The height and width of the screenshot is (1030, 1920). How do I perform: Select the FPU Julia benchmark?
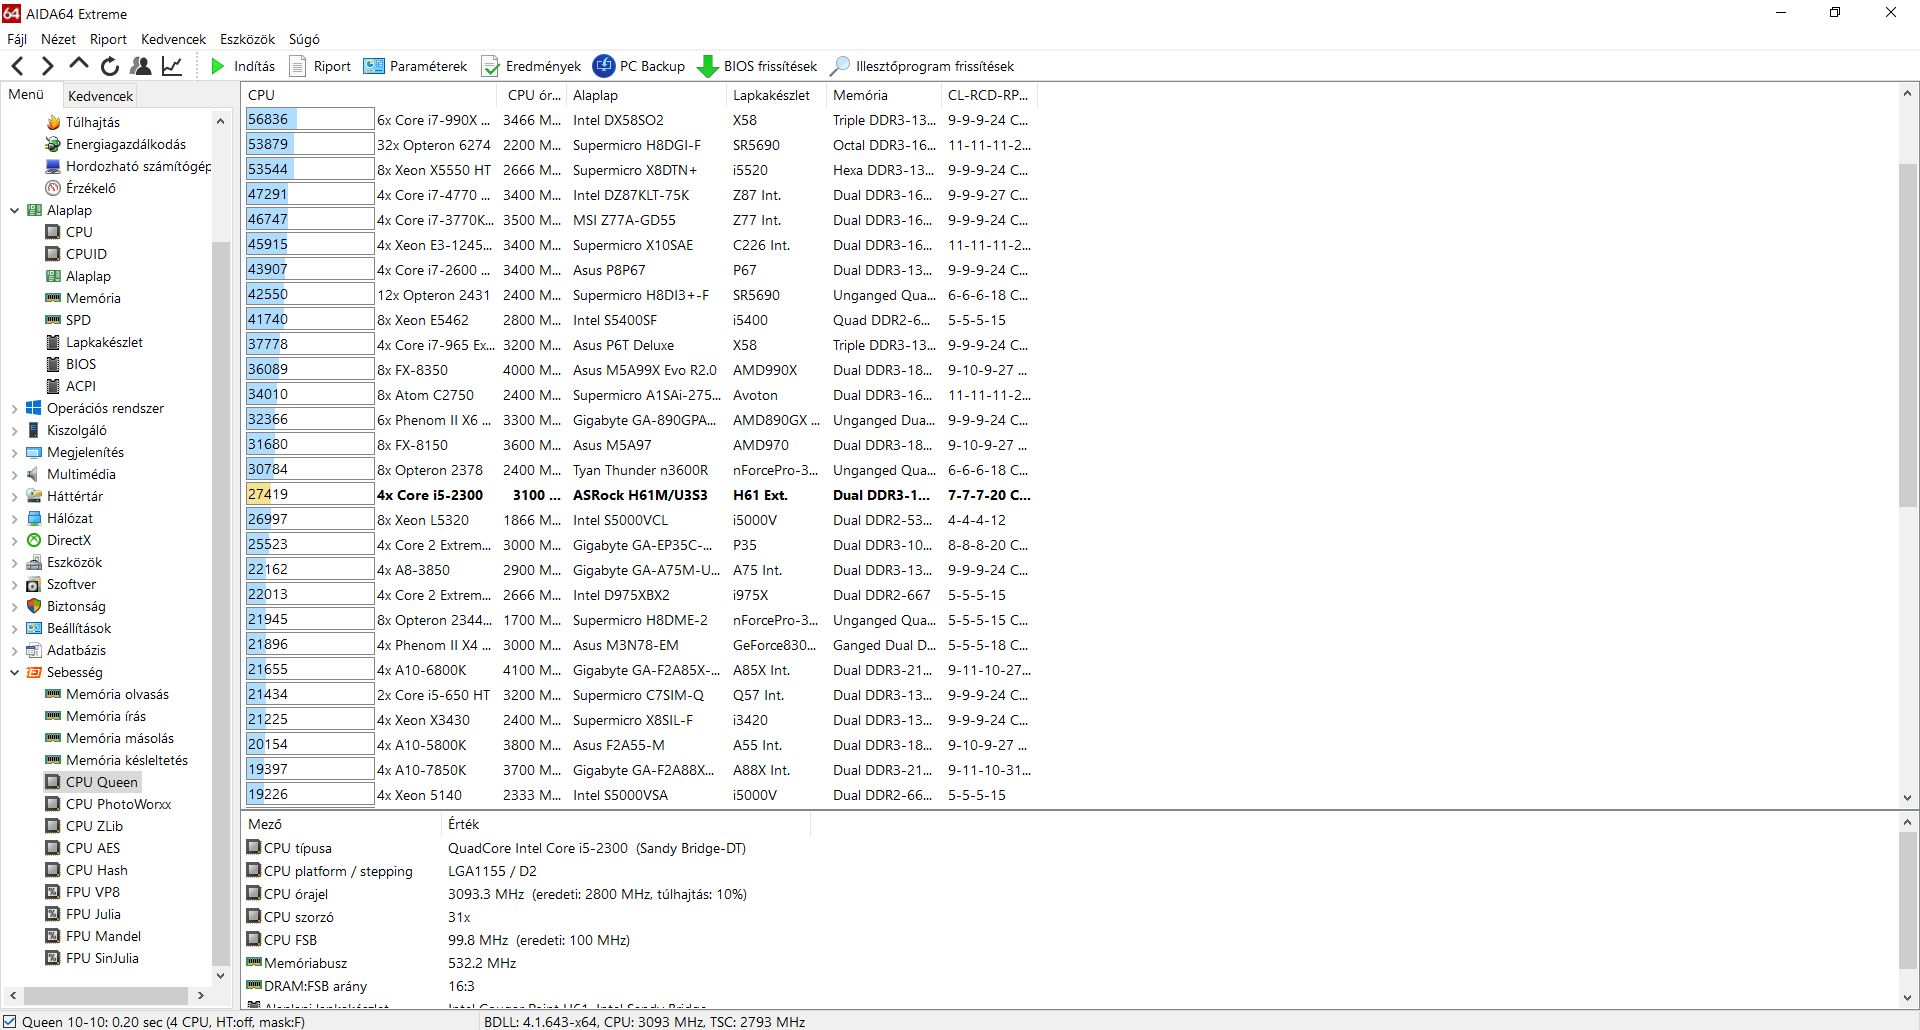coord(83,914)
